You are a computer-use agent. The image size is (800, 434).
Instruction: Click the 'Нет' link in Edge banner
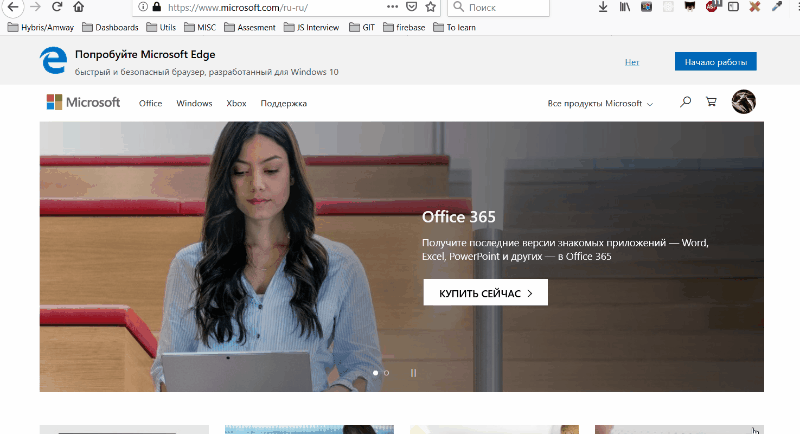(632, 62)
